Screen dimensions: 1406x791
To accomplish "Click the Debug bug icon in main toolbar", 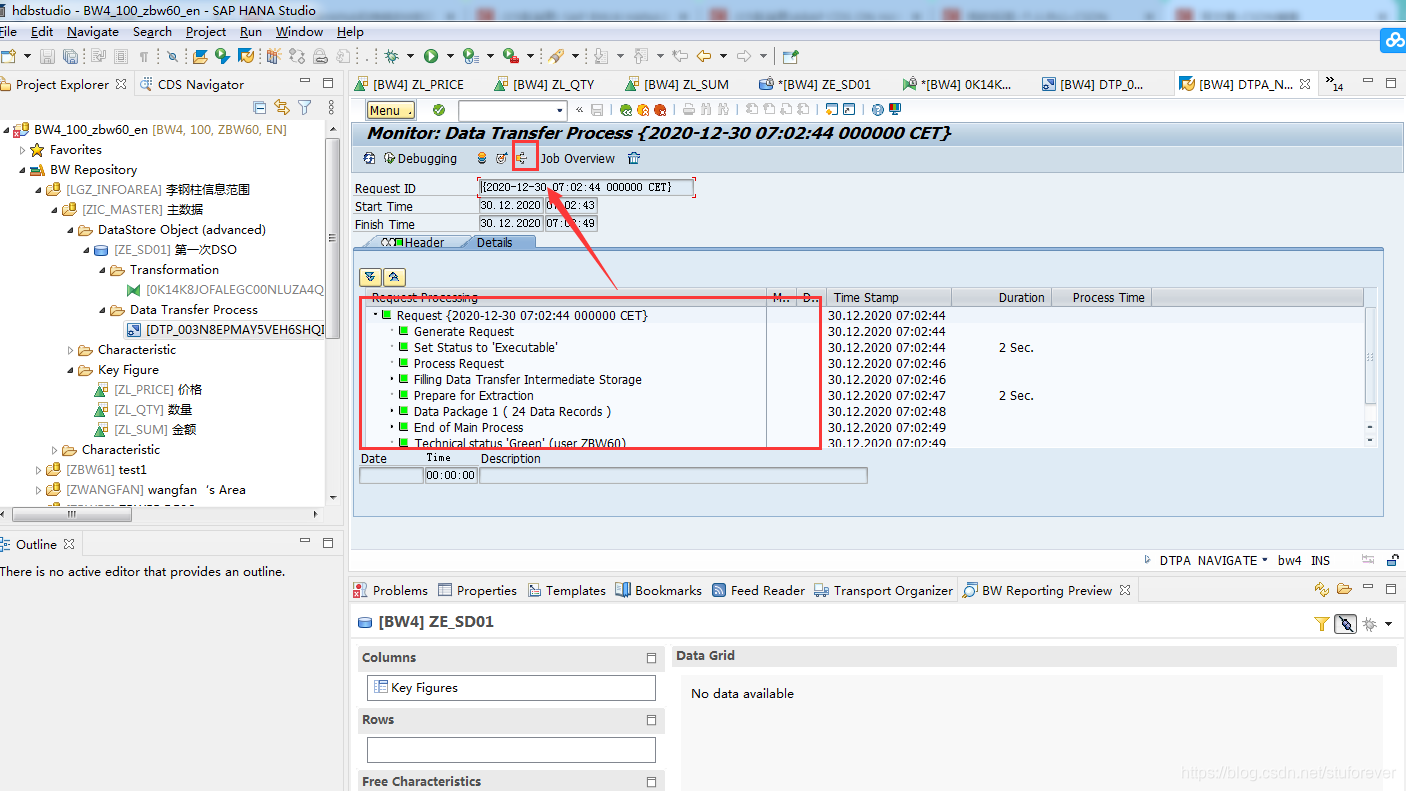I will pos(393,56).
